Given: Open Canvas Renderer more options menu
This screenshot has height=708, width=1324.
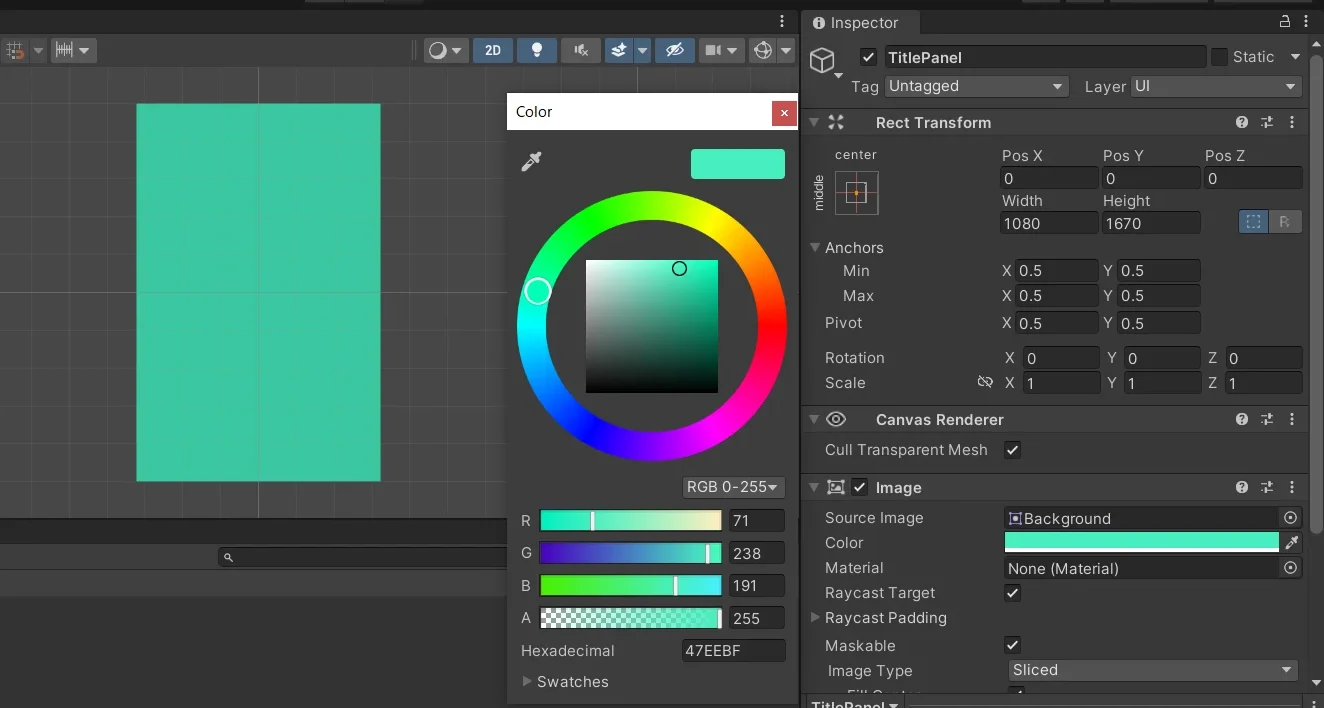Looking at the screenshot, I should pyautogui.click(x=1292, y=420).
